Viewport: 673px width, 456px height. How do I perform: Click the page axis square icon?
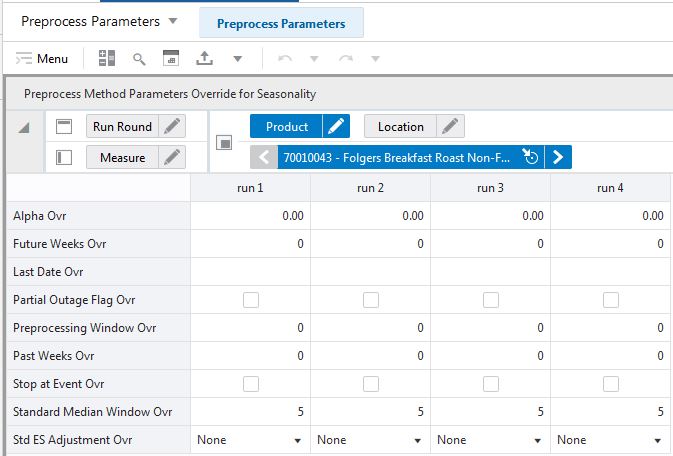[x=224, y=142]
